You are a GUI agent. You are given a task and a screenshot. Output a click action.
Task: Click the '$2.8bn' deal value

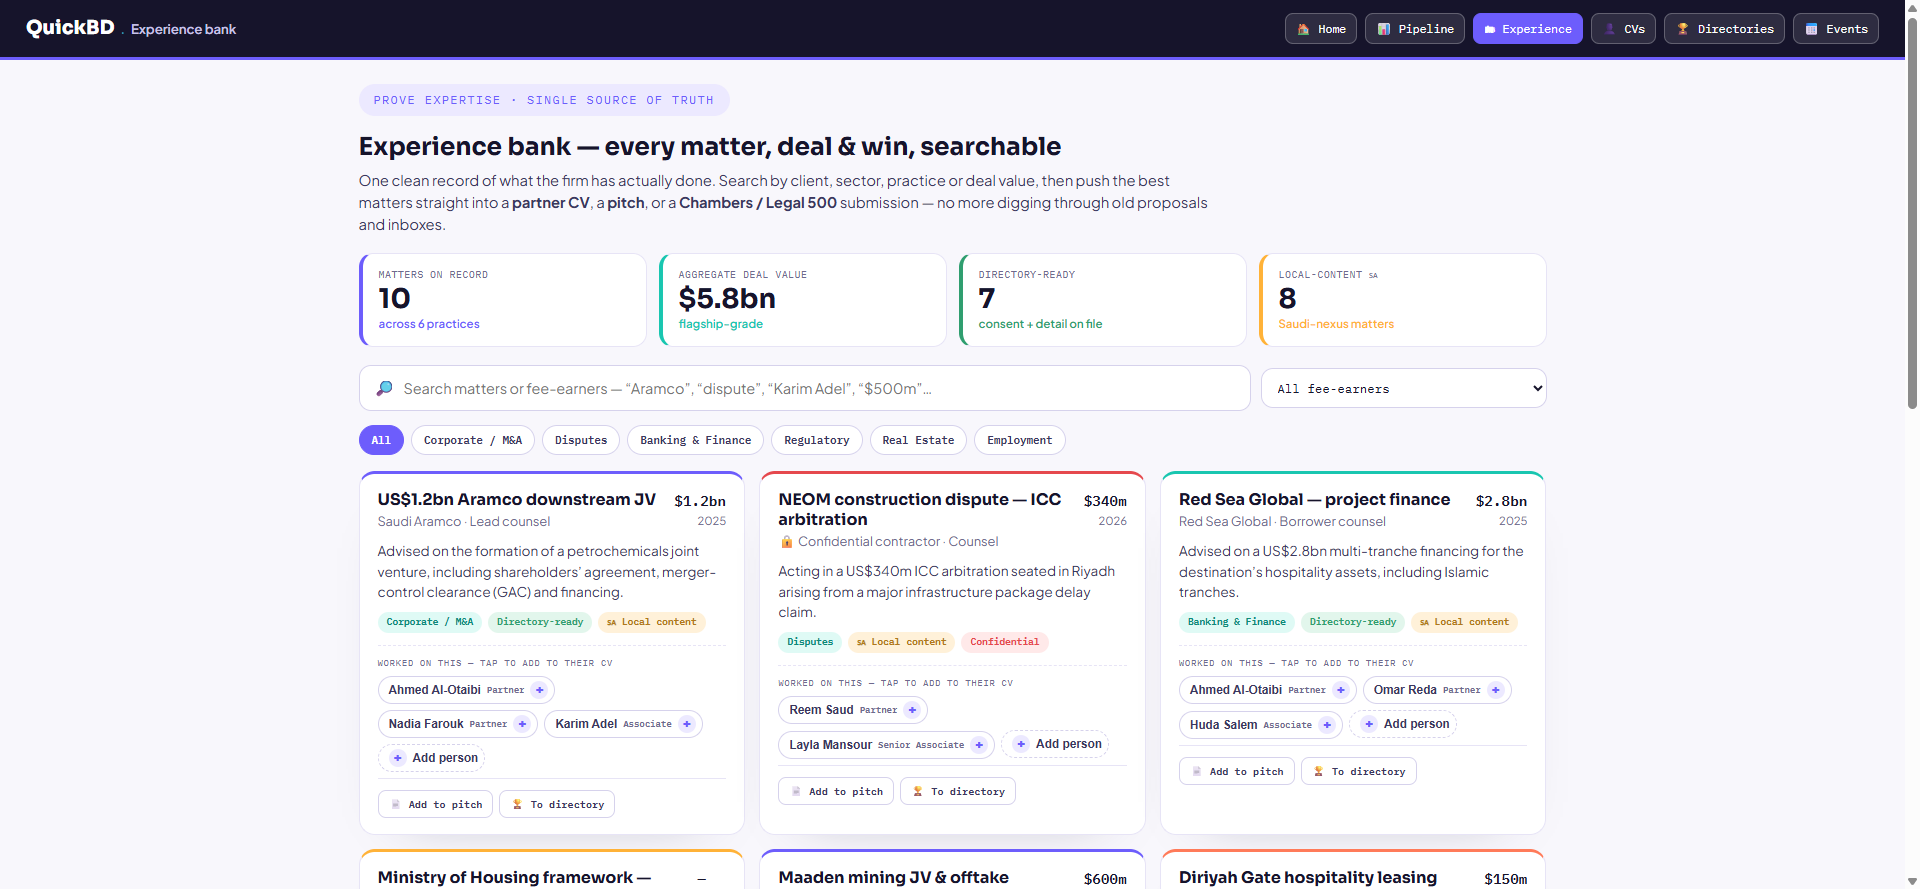click(1502, 501)
